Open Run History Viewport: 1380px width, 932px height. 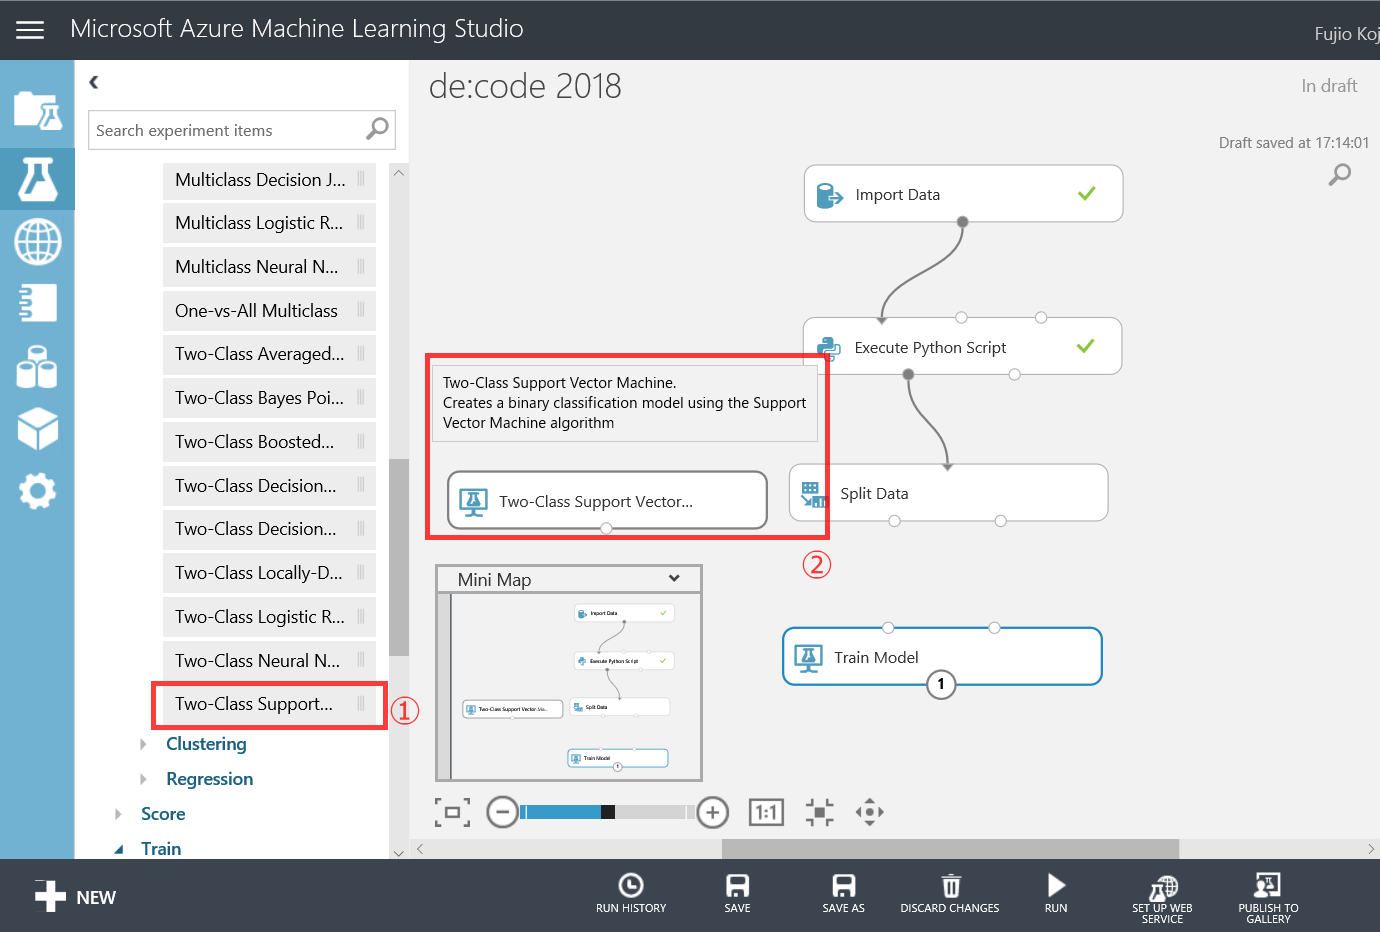(631, 893)
